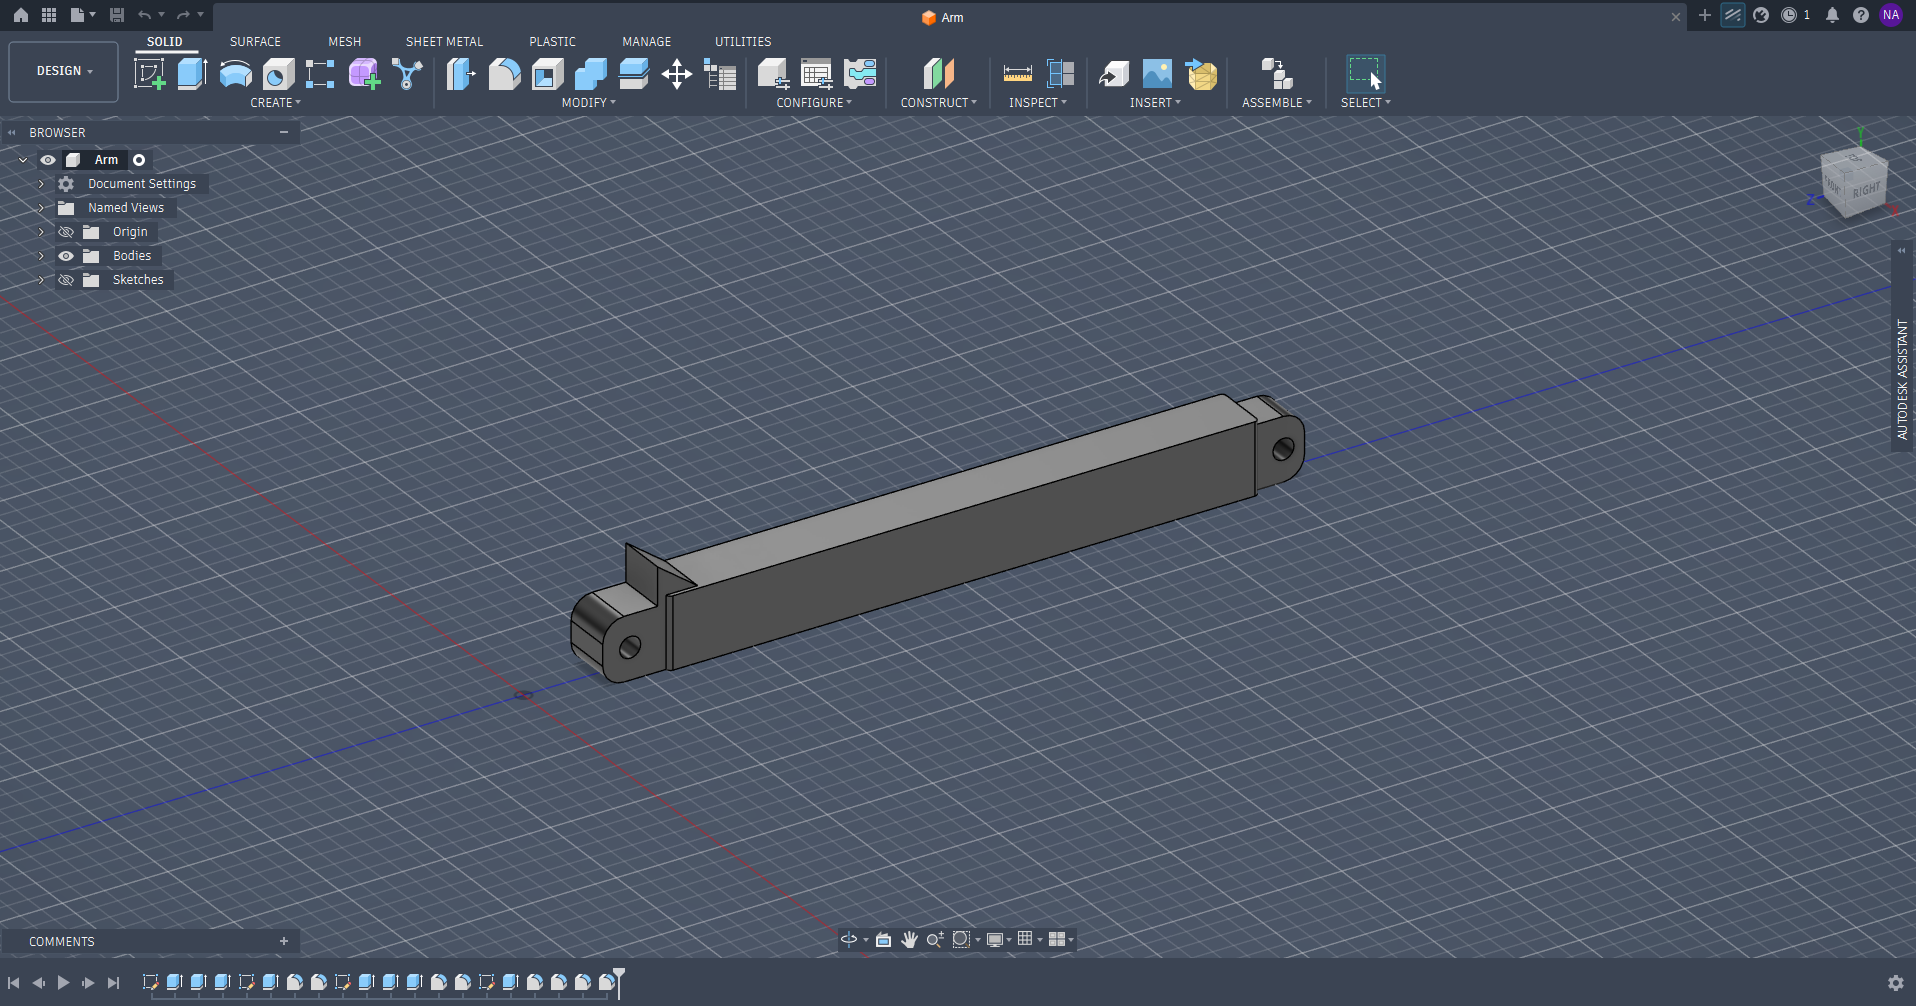This screenshot has height=1006, width=1916.
Task: Open the Job Status clock icon
Action: 1789,15
